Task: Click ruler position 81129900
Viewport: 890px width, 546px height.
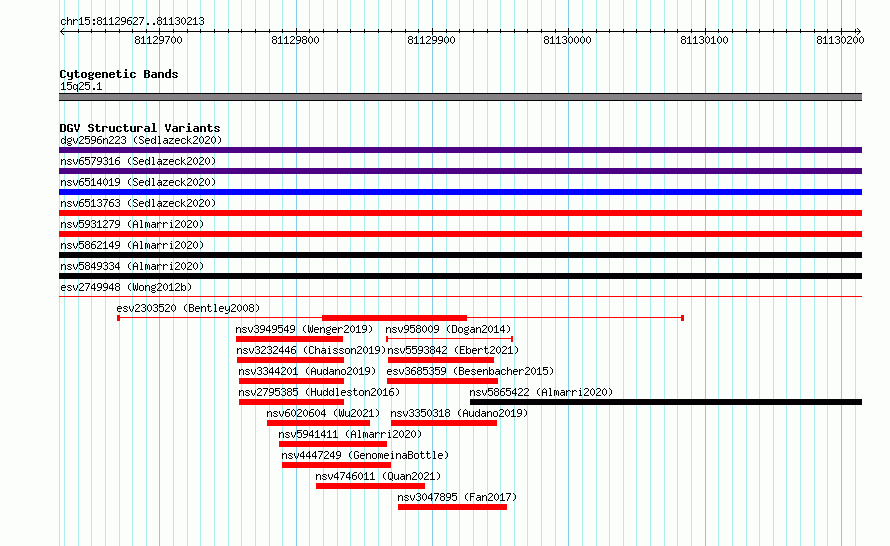Action: click(431, 40)
